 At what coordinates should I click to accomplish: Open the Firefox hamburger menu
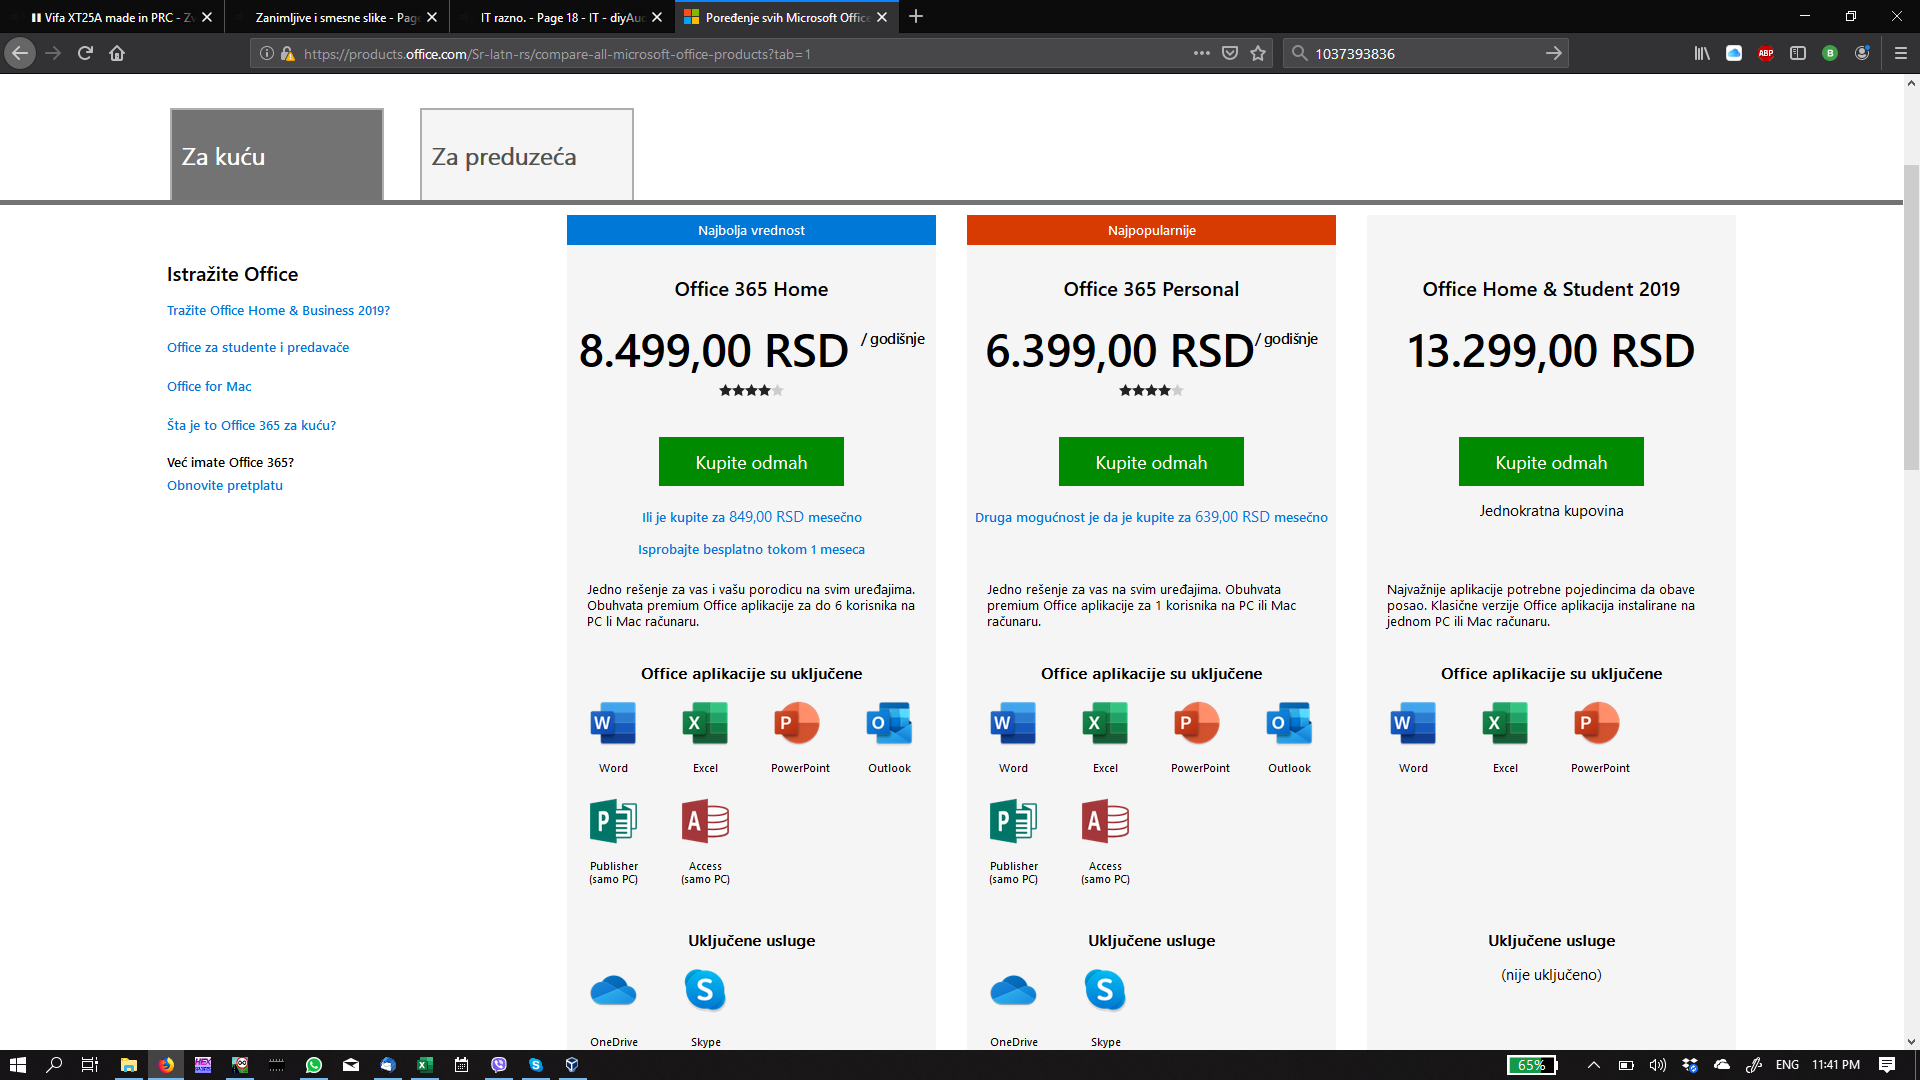(1901, 53)
